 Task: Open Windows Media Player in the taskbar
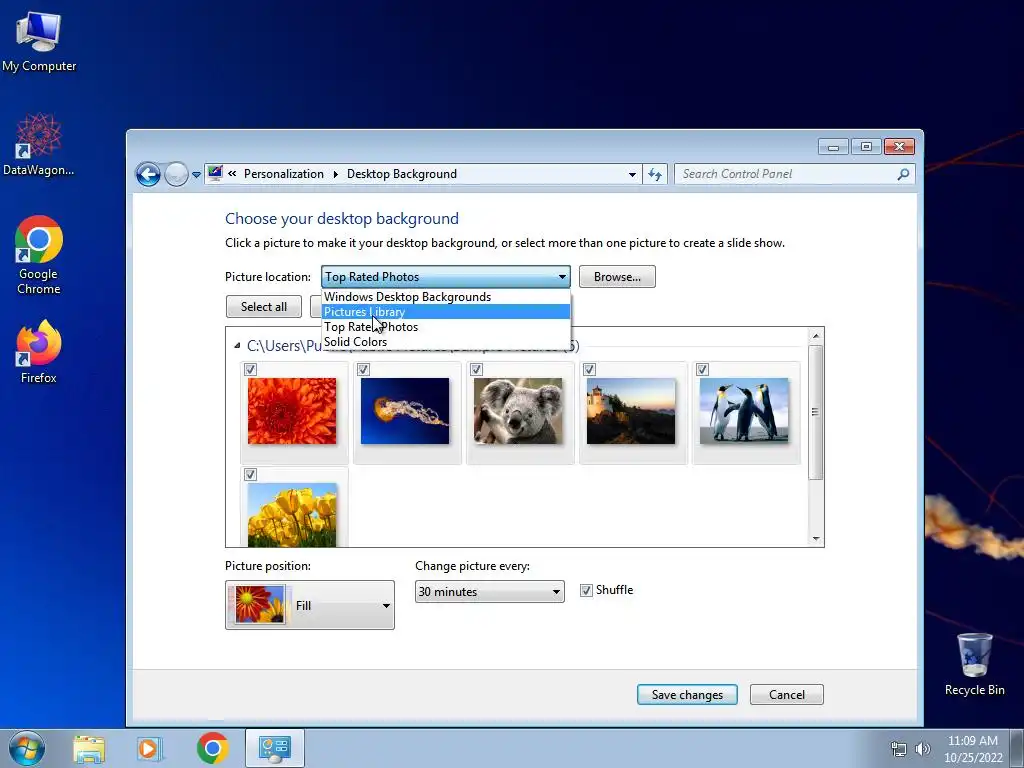[149, 748]
